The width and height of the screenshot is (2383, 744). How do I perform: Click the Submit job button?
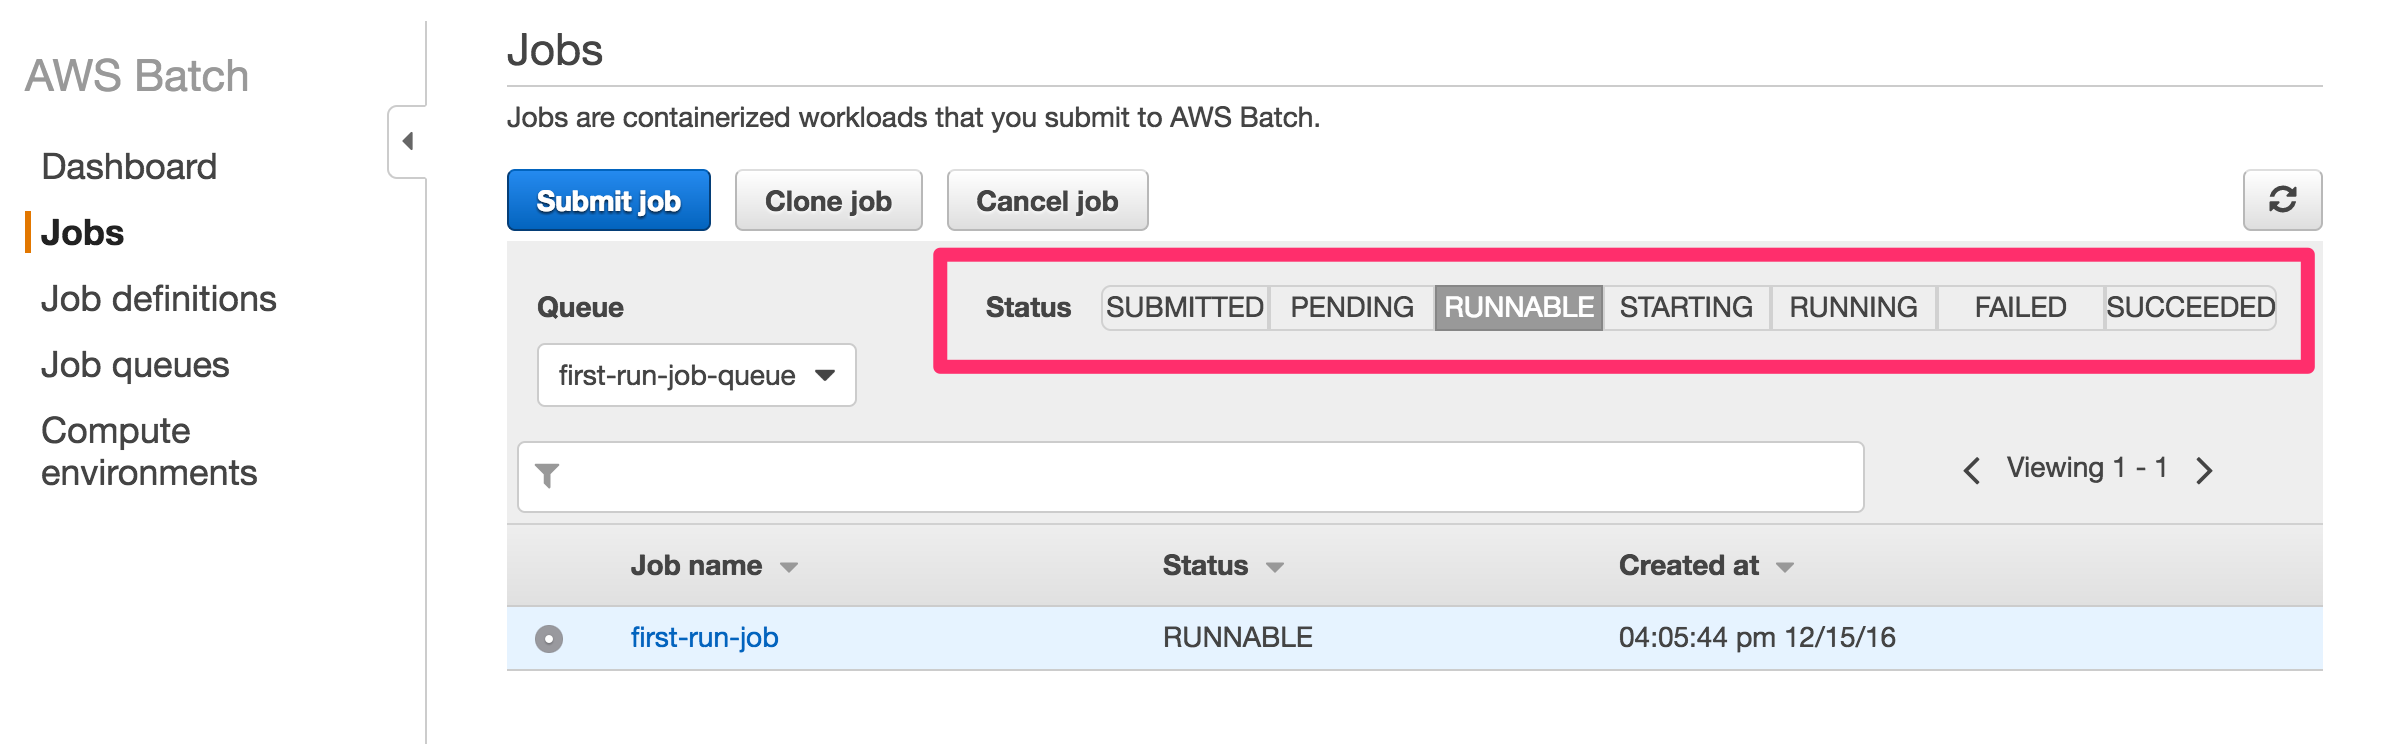pyautogui.click(x=609, y=200)
